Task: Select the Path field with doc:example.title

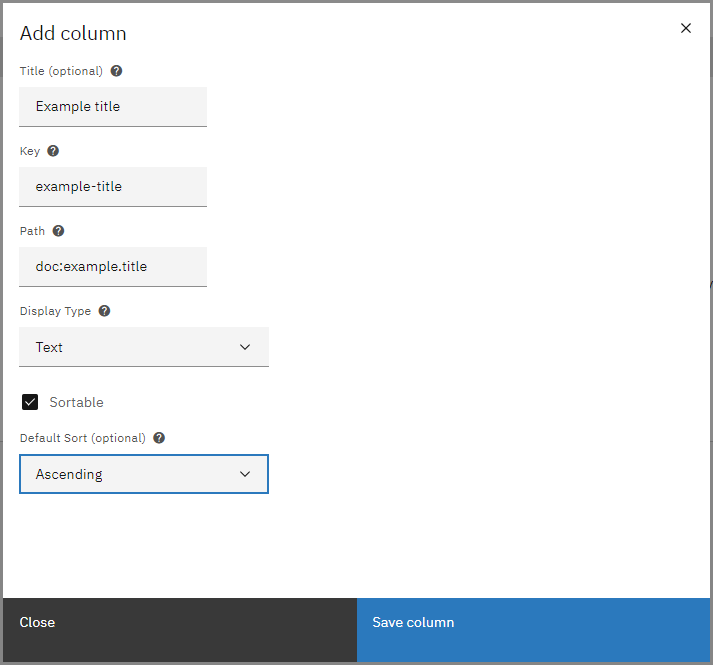Action: click(113, 266)
